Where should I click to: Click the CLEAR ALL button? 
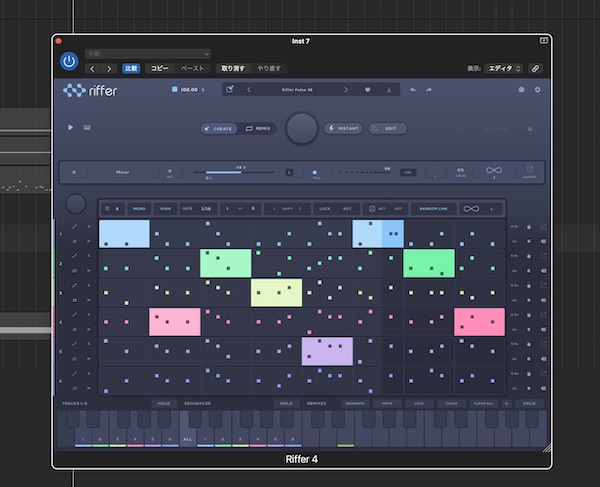point(483,404)
